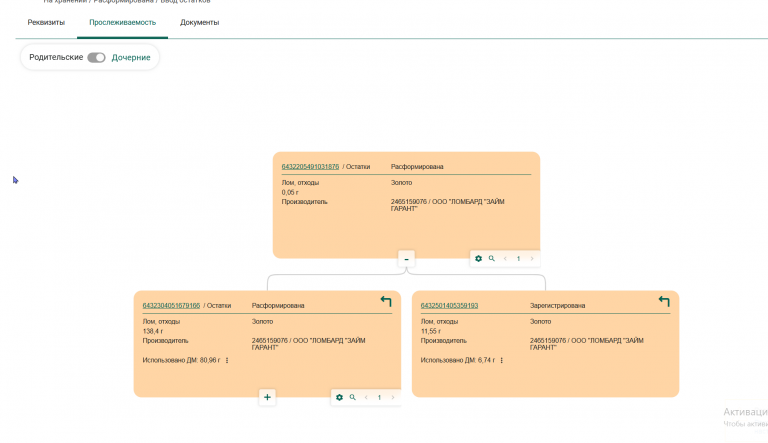Expand the 138,4 г card's children with plus
Viewport: 768px width, 443px height.
[267, 397]
